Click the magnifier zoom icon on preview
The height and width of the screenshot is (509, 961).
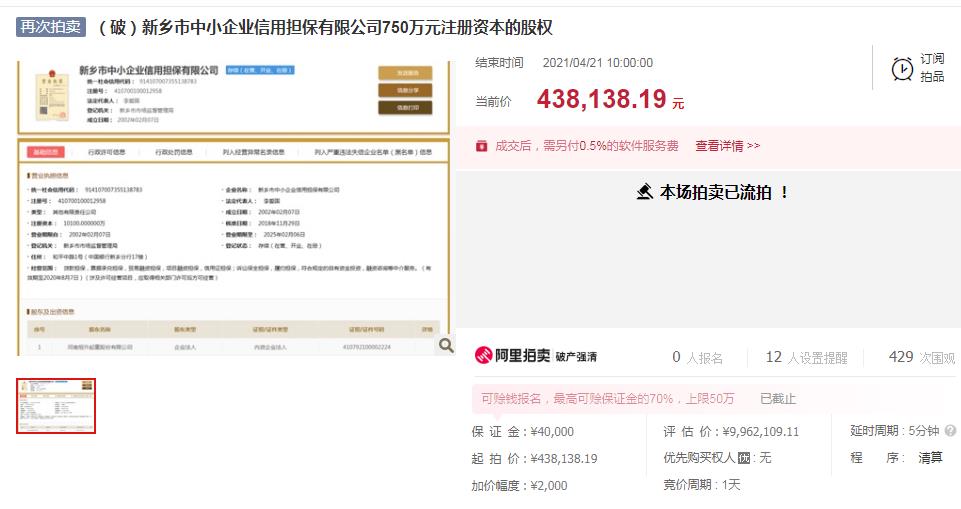click(x=445, y=345)
